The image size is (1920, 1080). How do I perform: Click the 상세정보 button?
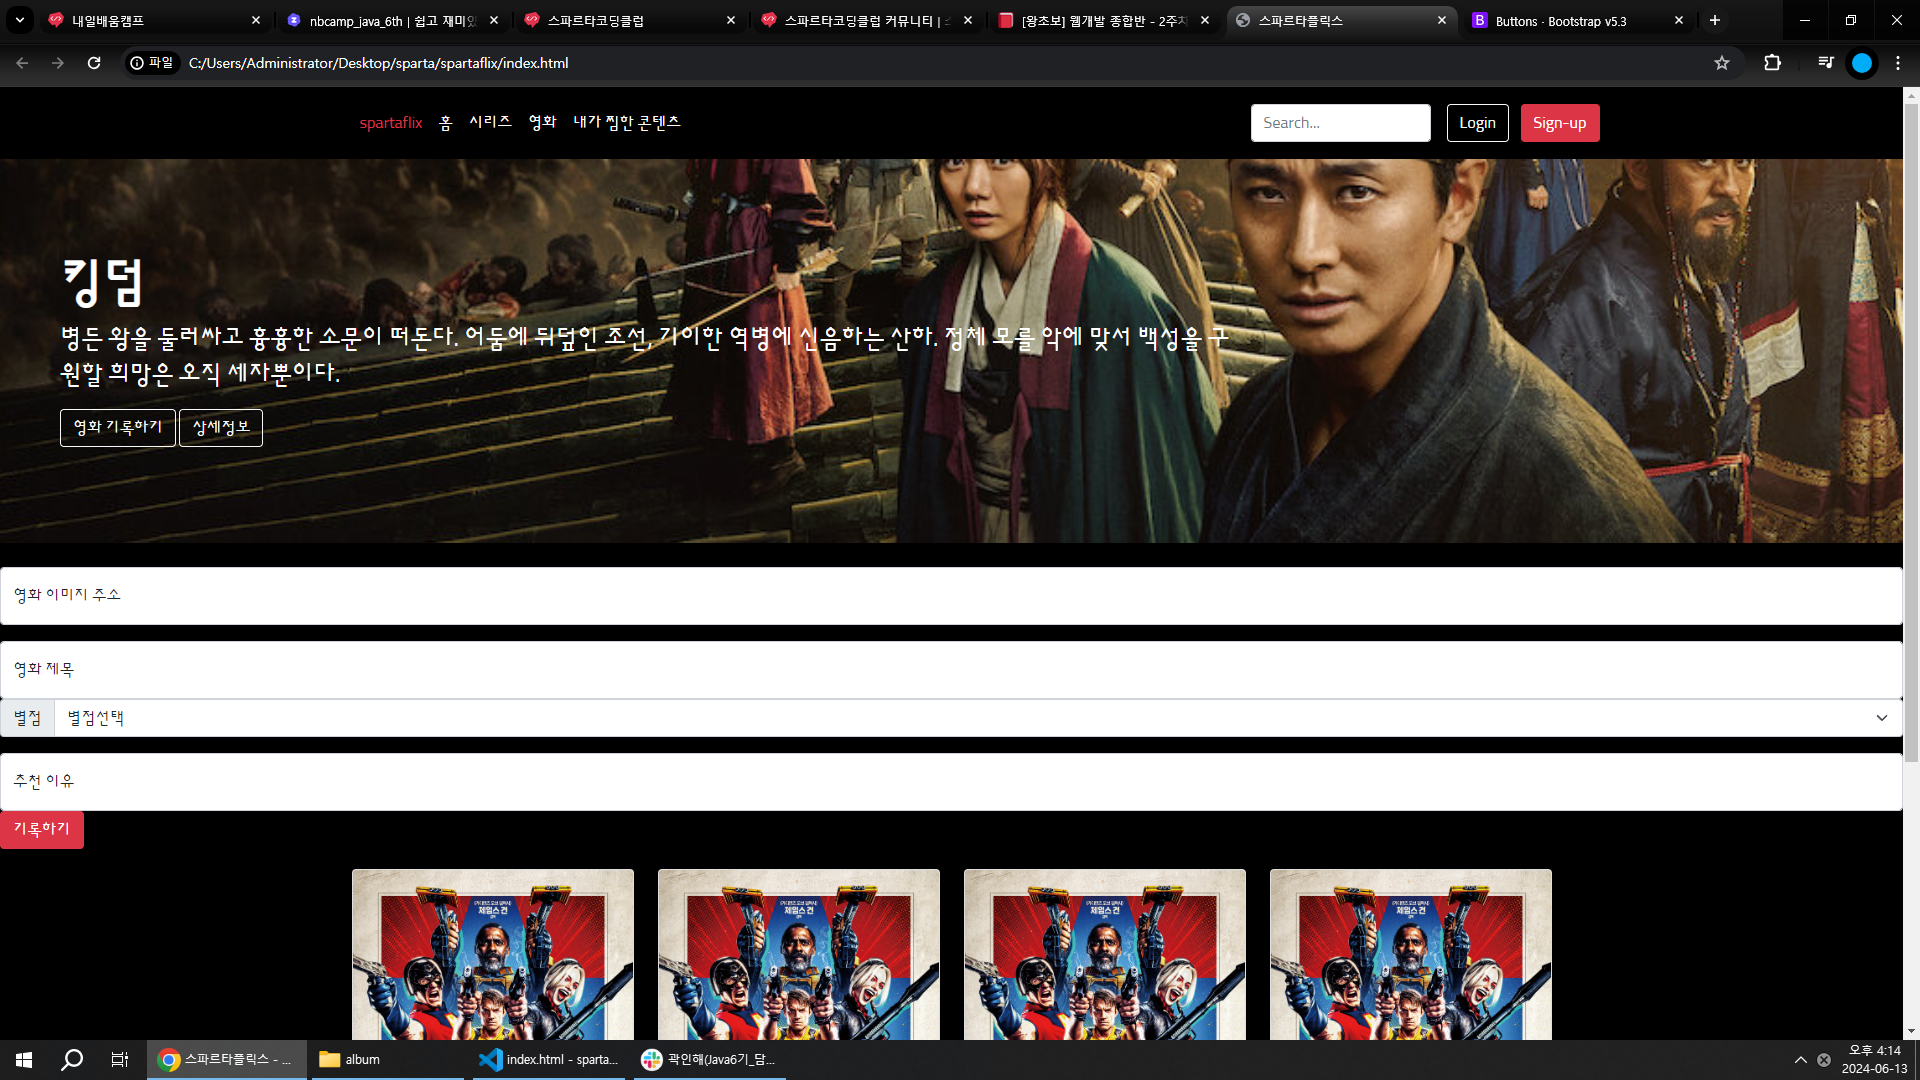(x=221, y=428)
